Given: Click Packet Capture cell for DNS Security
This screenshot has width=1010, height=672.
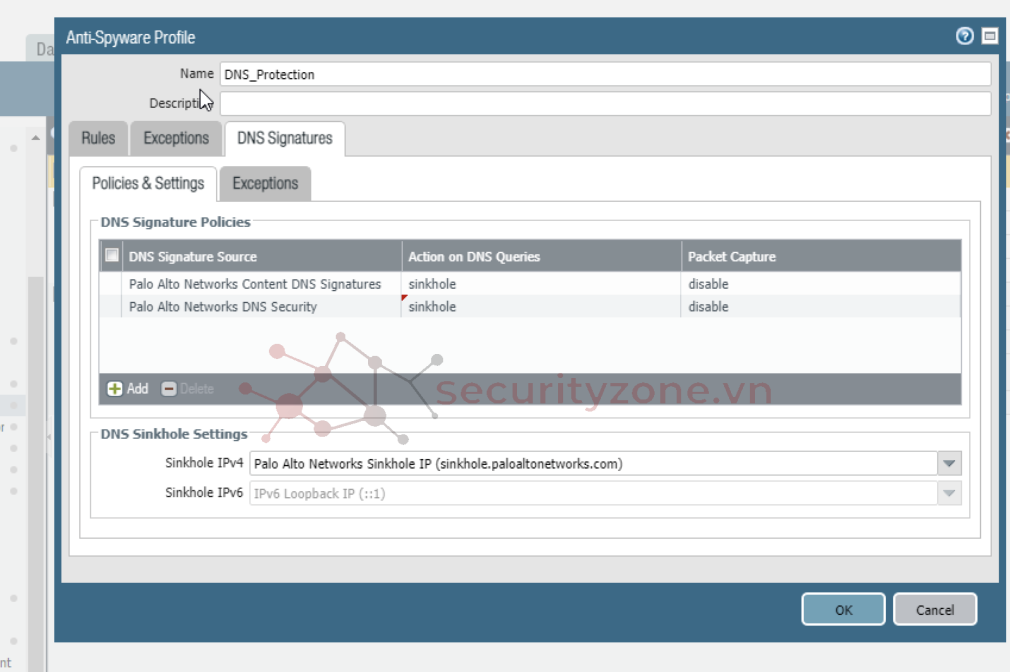Looking at the screenshot, I should pos(820,307).
